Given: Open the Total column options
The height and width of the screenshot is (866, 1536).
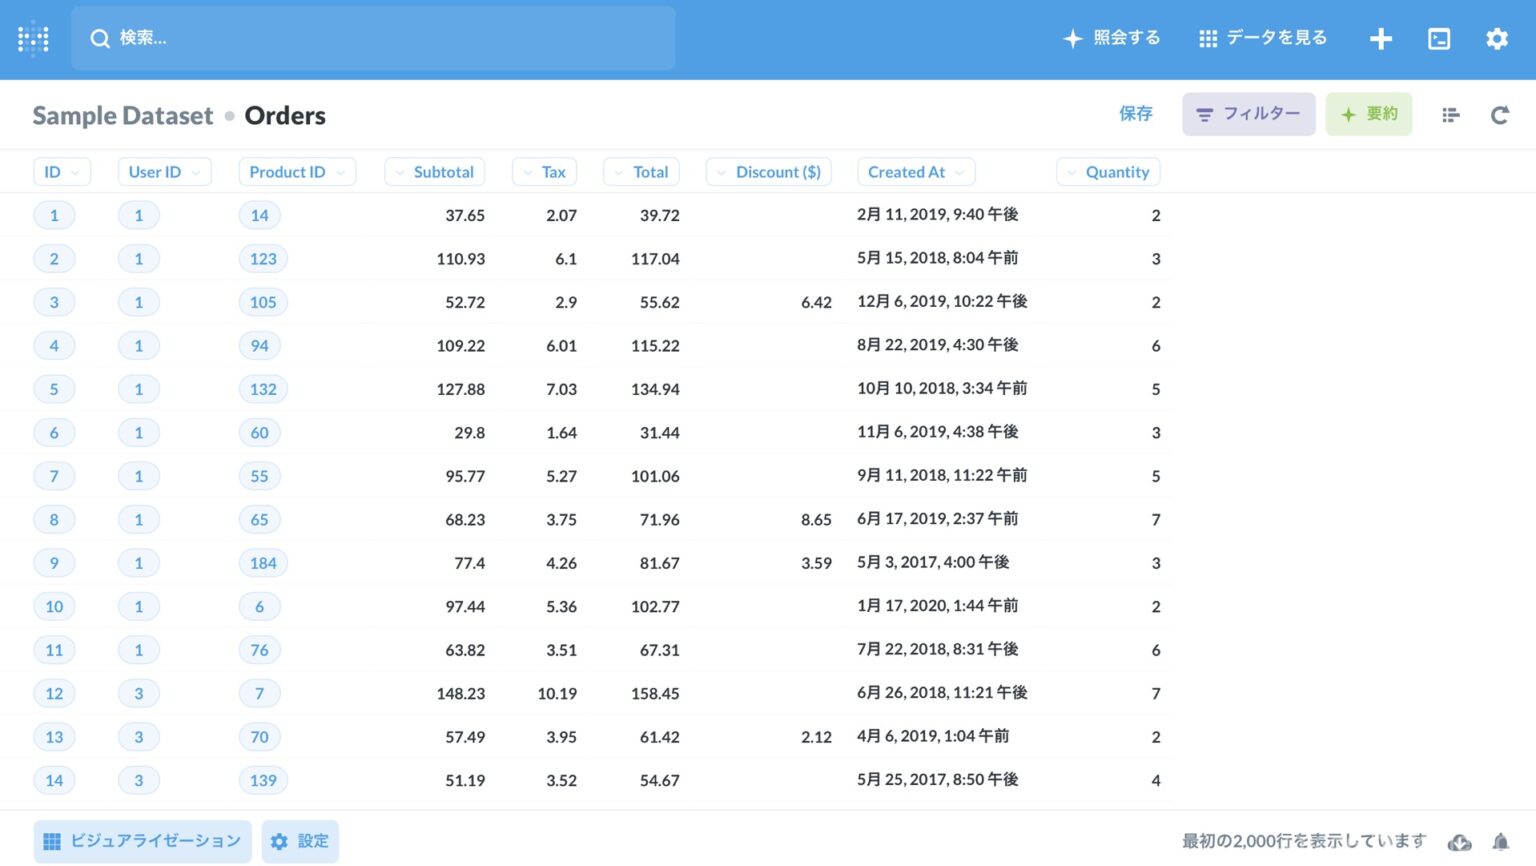Looking at the screenshot, I should [641, 171].
